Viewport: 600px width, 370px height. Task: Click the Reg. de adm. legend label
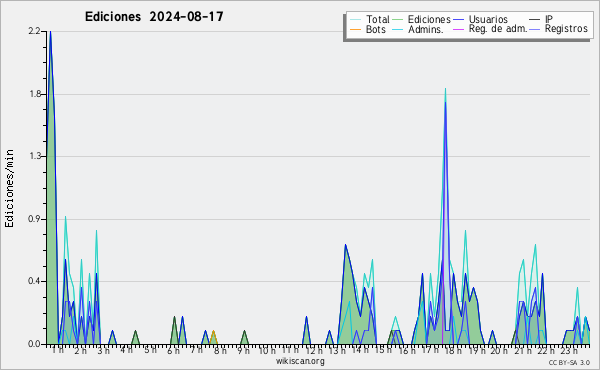pyautogui.click(x=497, y=29)
